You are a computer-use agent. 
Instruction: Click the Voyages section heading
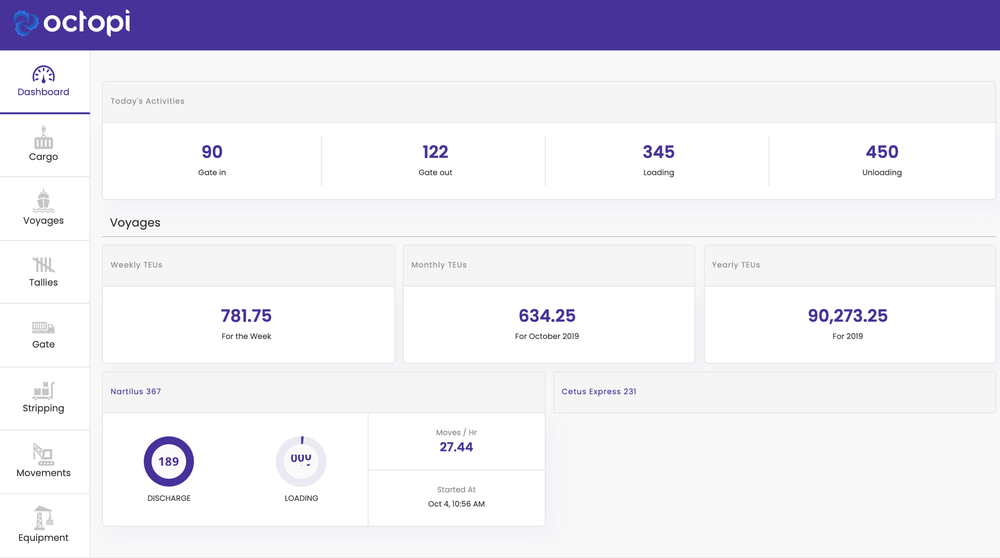(x=135, y=223)
